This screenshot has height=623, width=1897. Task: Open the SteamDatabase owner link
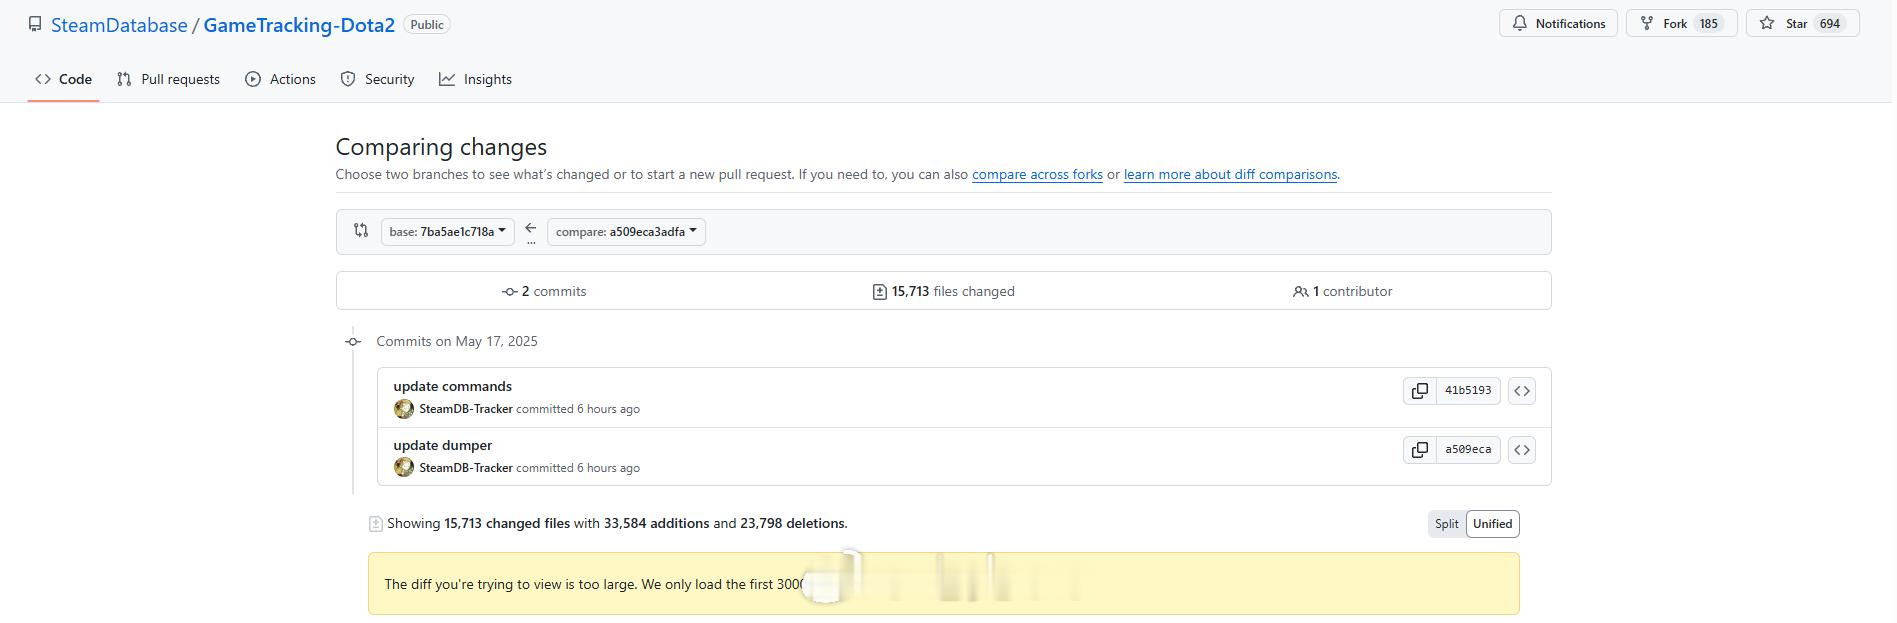pyautogui.click(x=119, y=25)
